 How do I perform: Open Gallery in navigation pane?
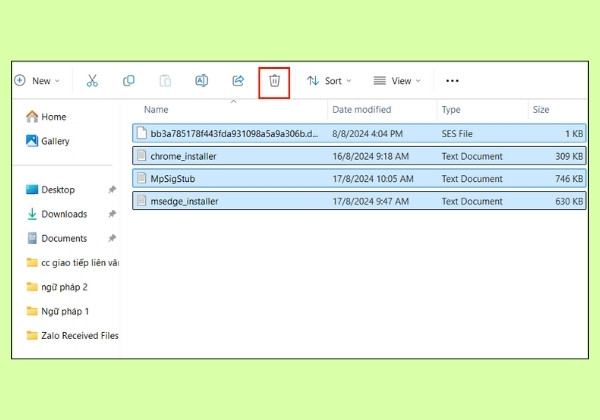point(48,141)
